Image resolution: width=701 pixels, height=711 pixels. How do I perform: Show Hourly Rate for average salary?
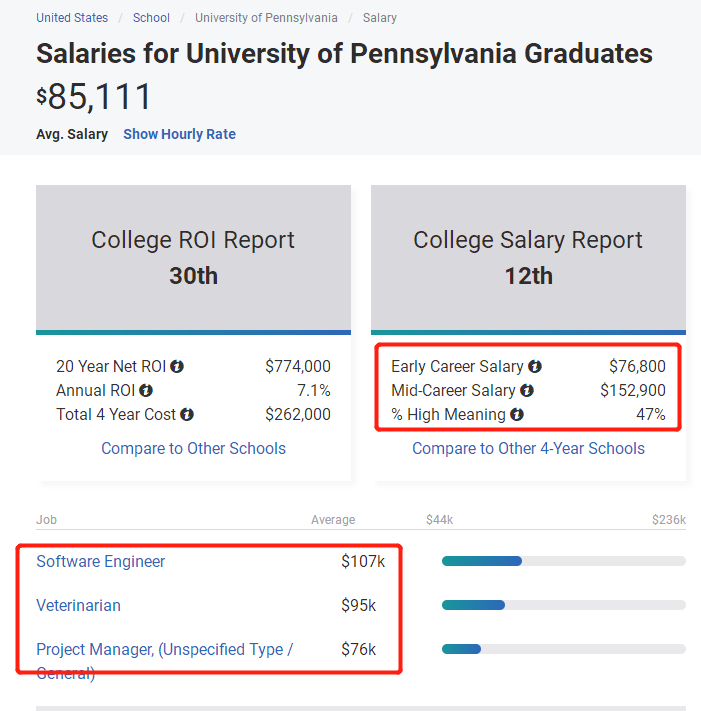[x=179, y=134]
